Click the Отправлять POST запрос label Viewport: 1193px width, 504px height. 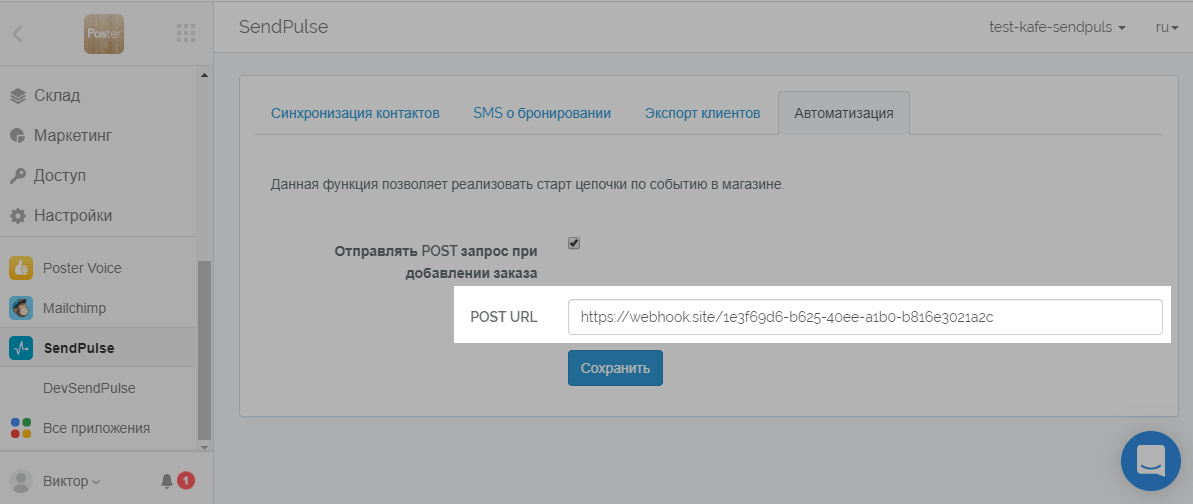pyautogui.click(x=436, y=262)
